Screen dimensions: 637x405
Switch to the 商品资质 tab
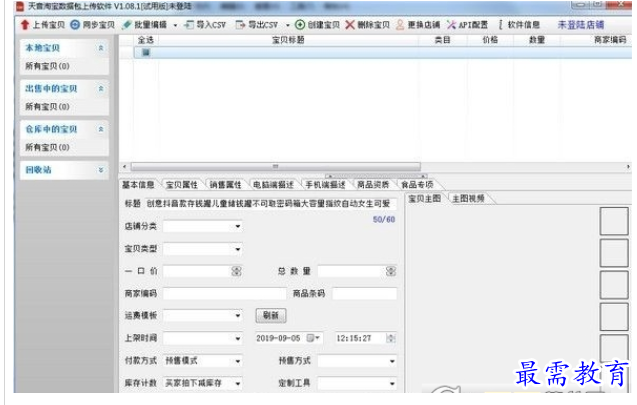pos(373,185)
